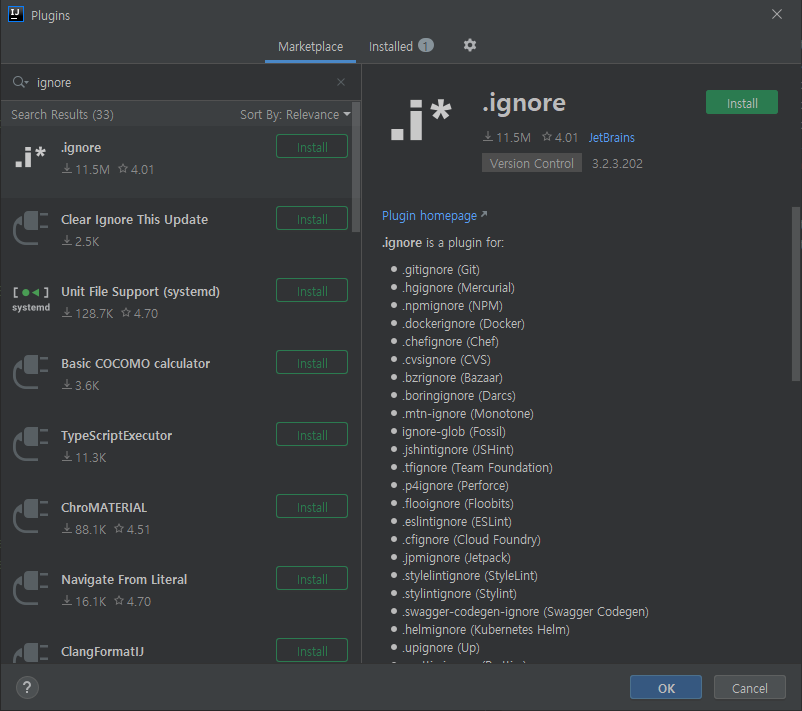Click the Installed count badge
Image resolution: width=802 pixels, height=711 pixels.
[426, 46]
